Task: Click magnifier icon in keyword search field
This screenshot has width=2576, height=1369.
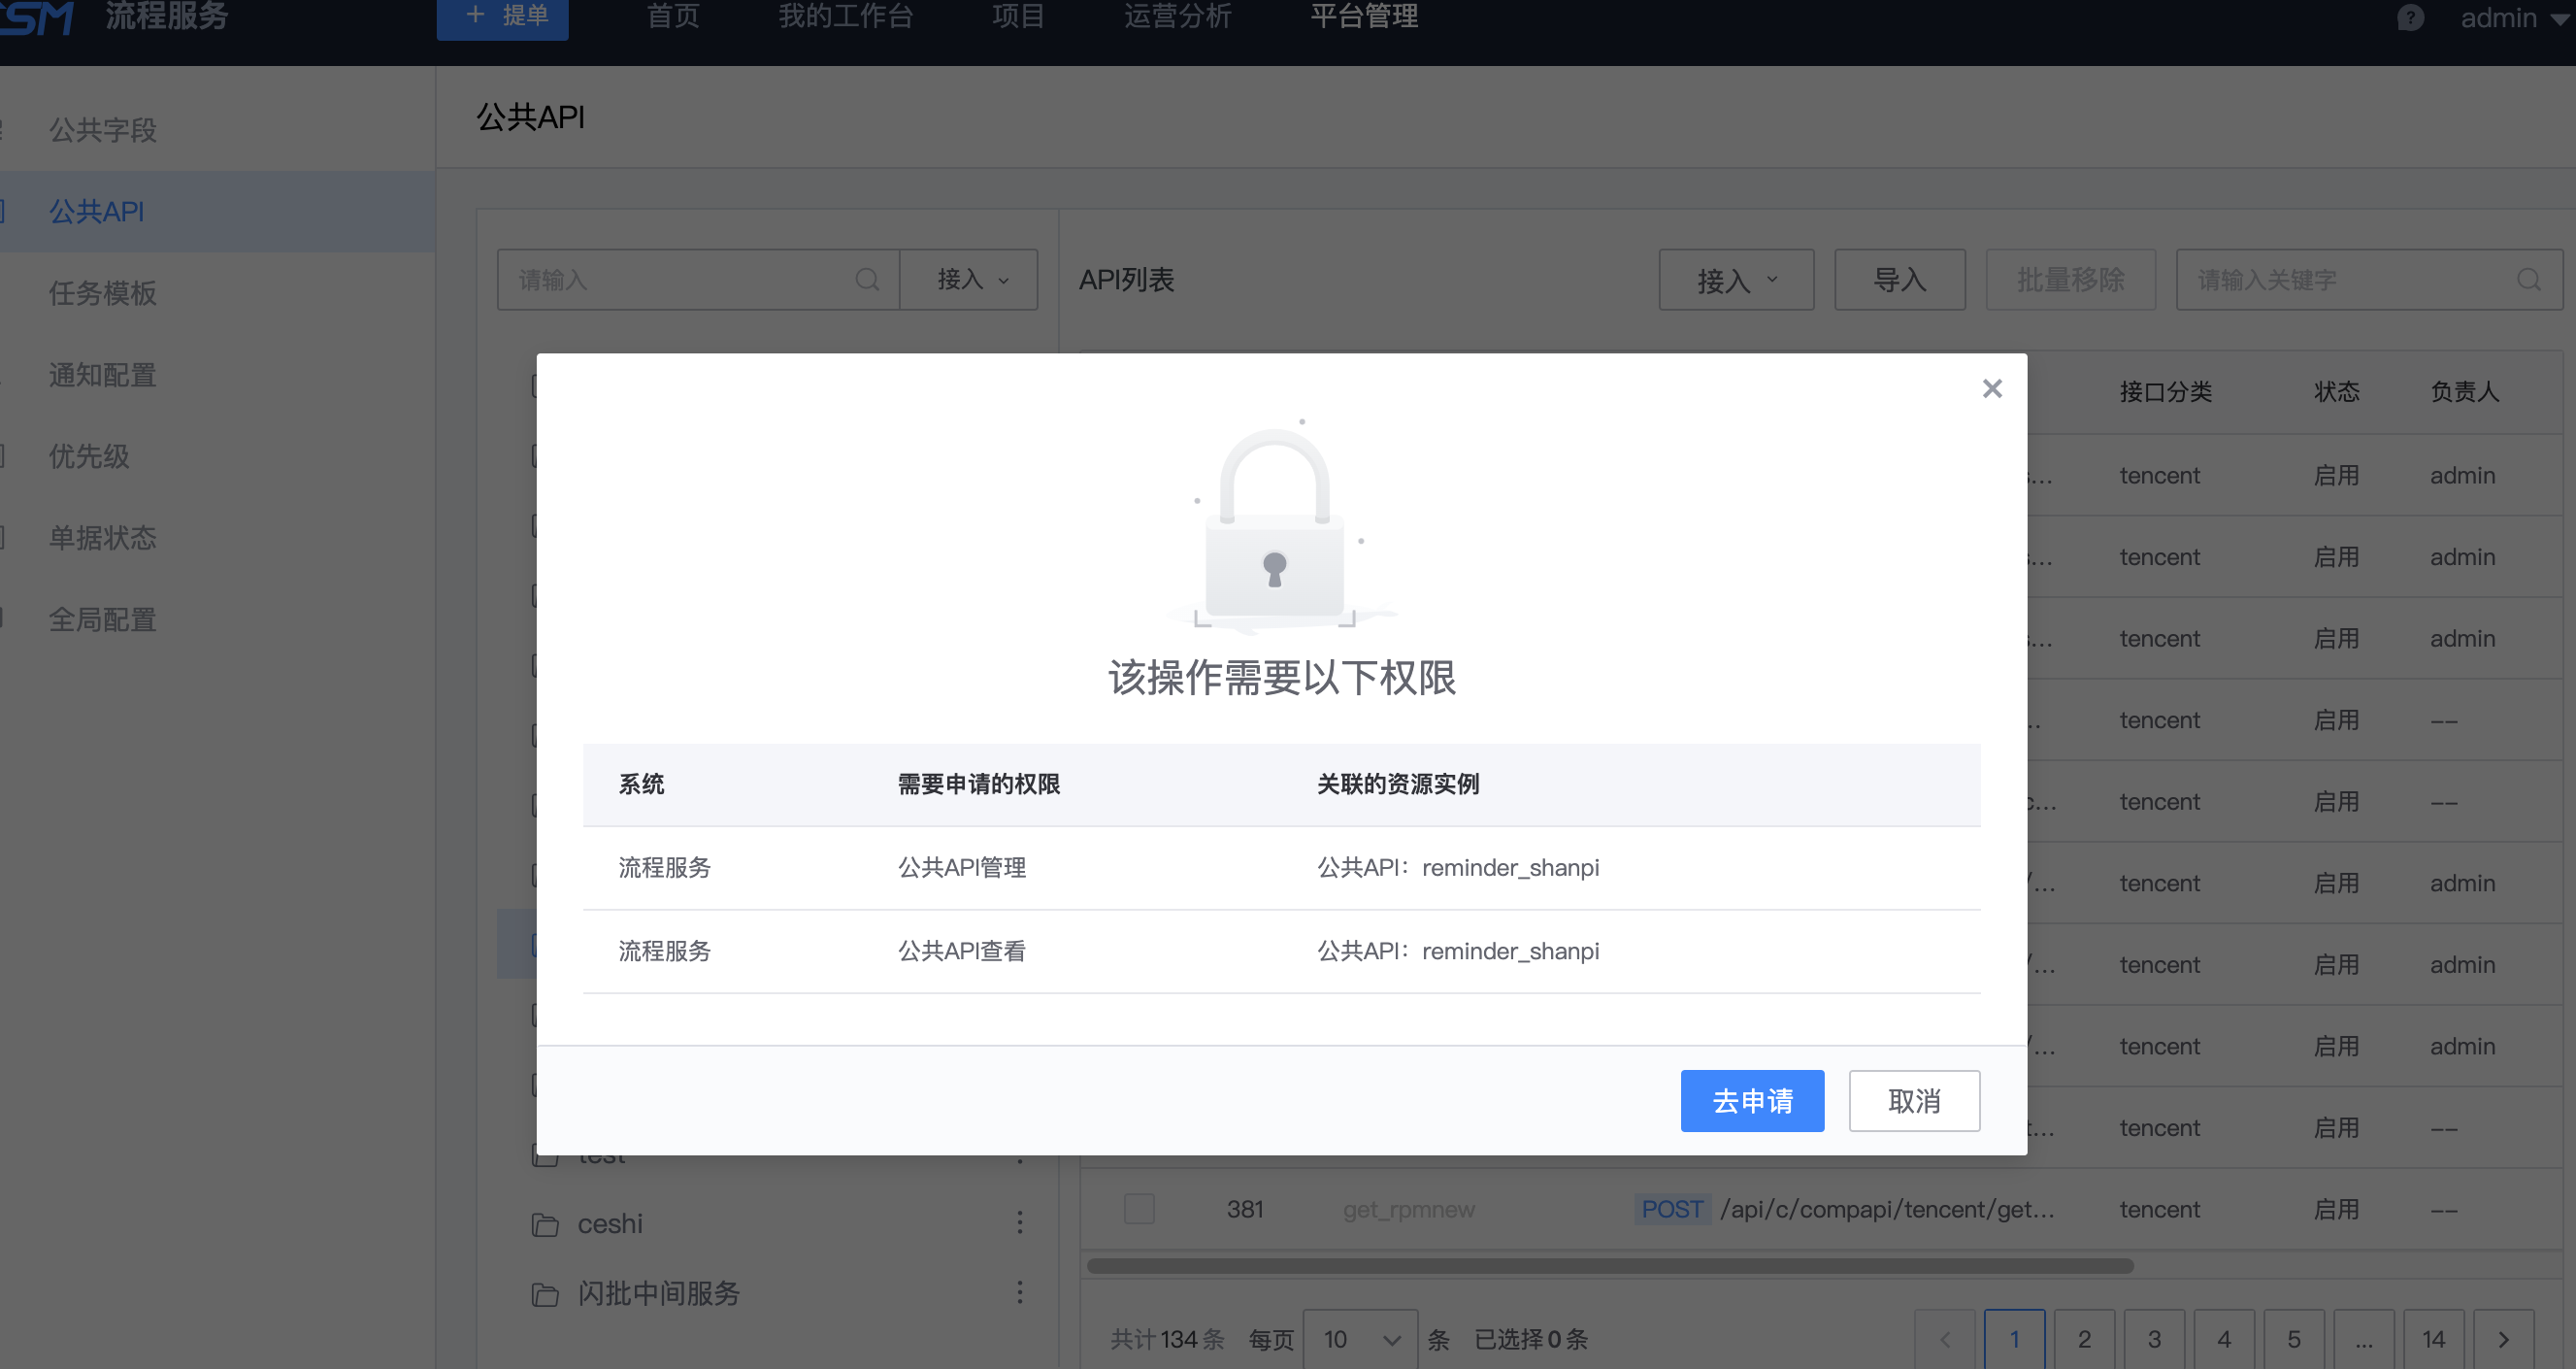Action: pyautogui.click(x=2529, y=280)
